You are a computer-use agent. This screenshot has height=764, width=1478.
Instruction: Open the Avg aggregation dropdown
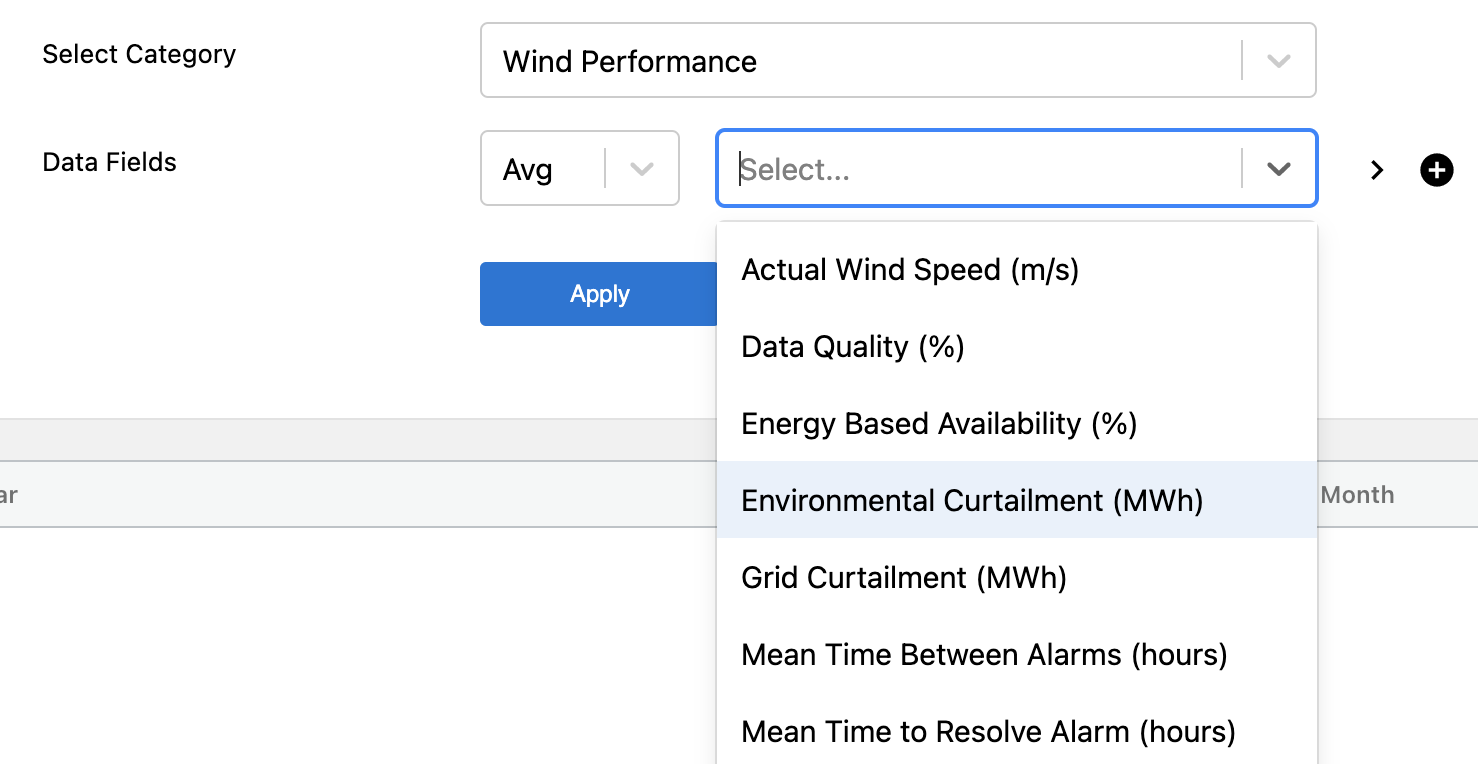(x=545, y=169)
